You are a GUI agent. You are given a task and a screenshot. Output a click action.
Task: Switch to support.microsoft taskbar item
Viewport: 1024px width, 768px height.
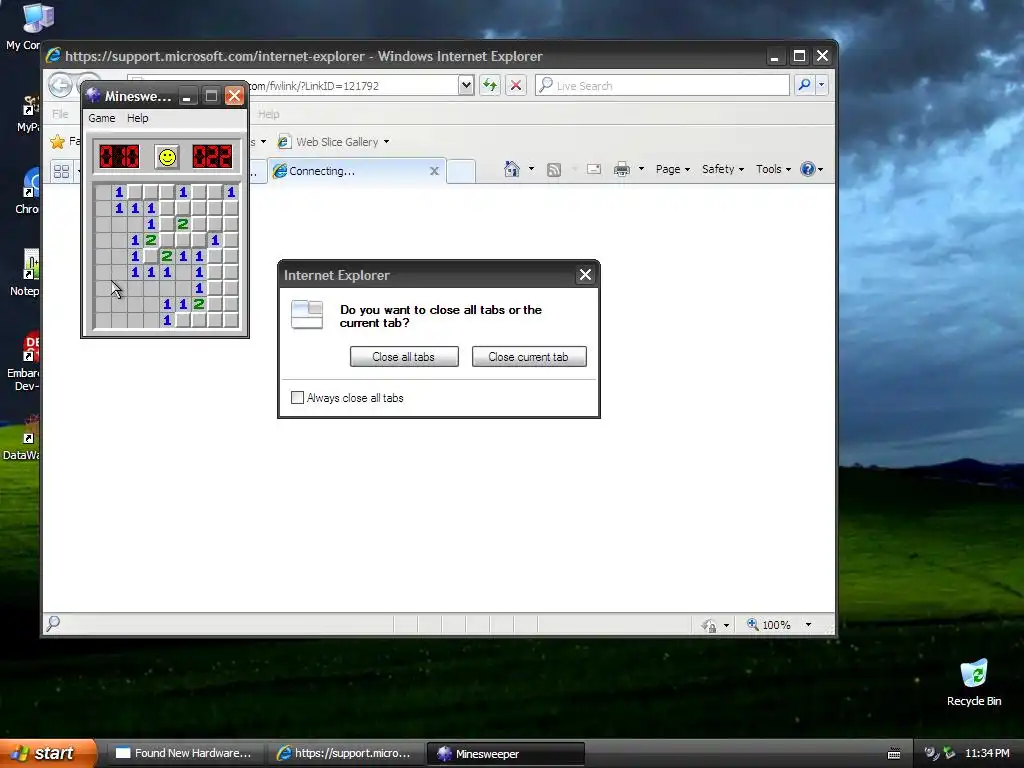click(x=345, y=754)
